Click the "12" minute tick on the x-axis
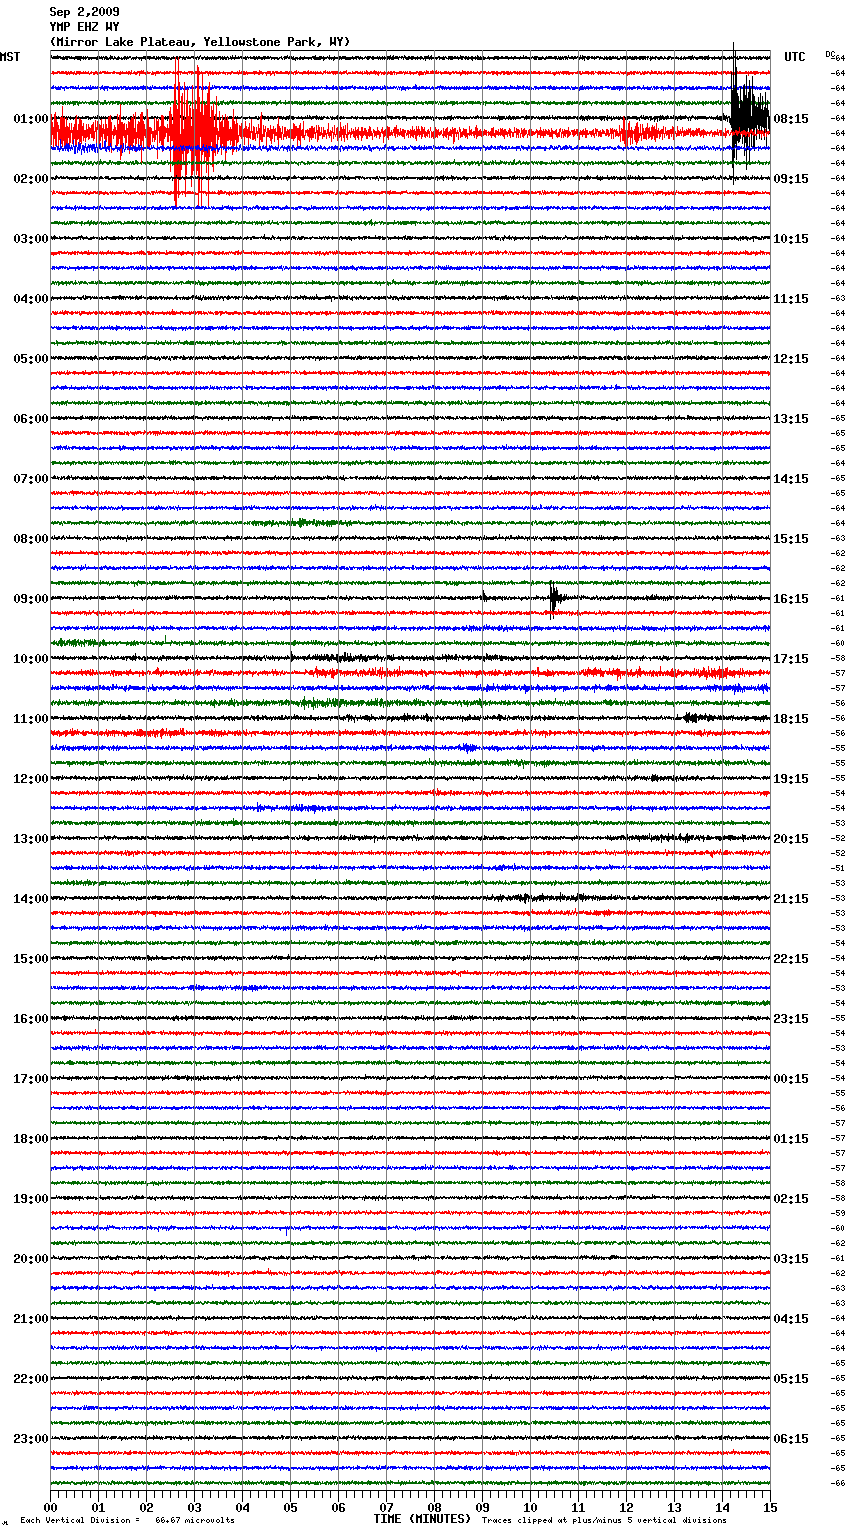850x1534 pixels. click(x=626, y=1507)
